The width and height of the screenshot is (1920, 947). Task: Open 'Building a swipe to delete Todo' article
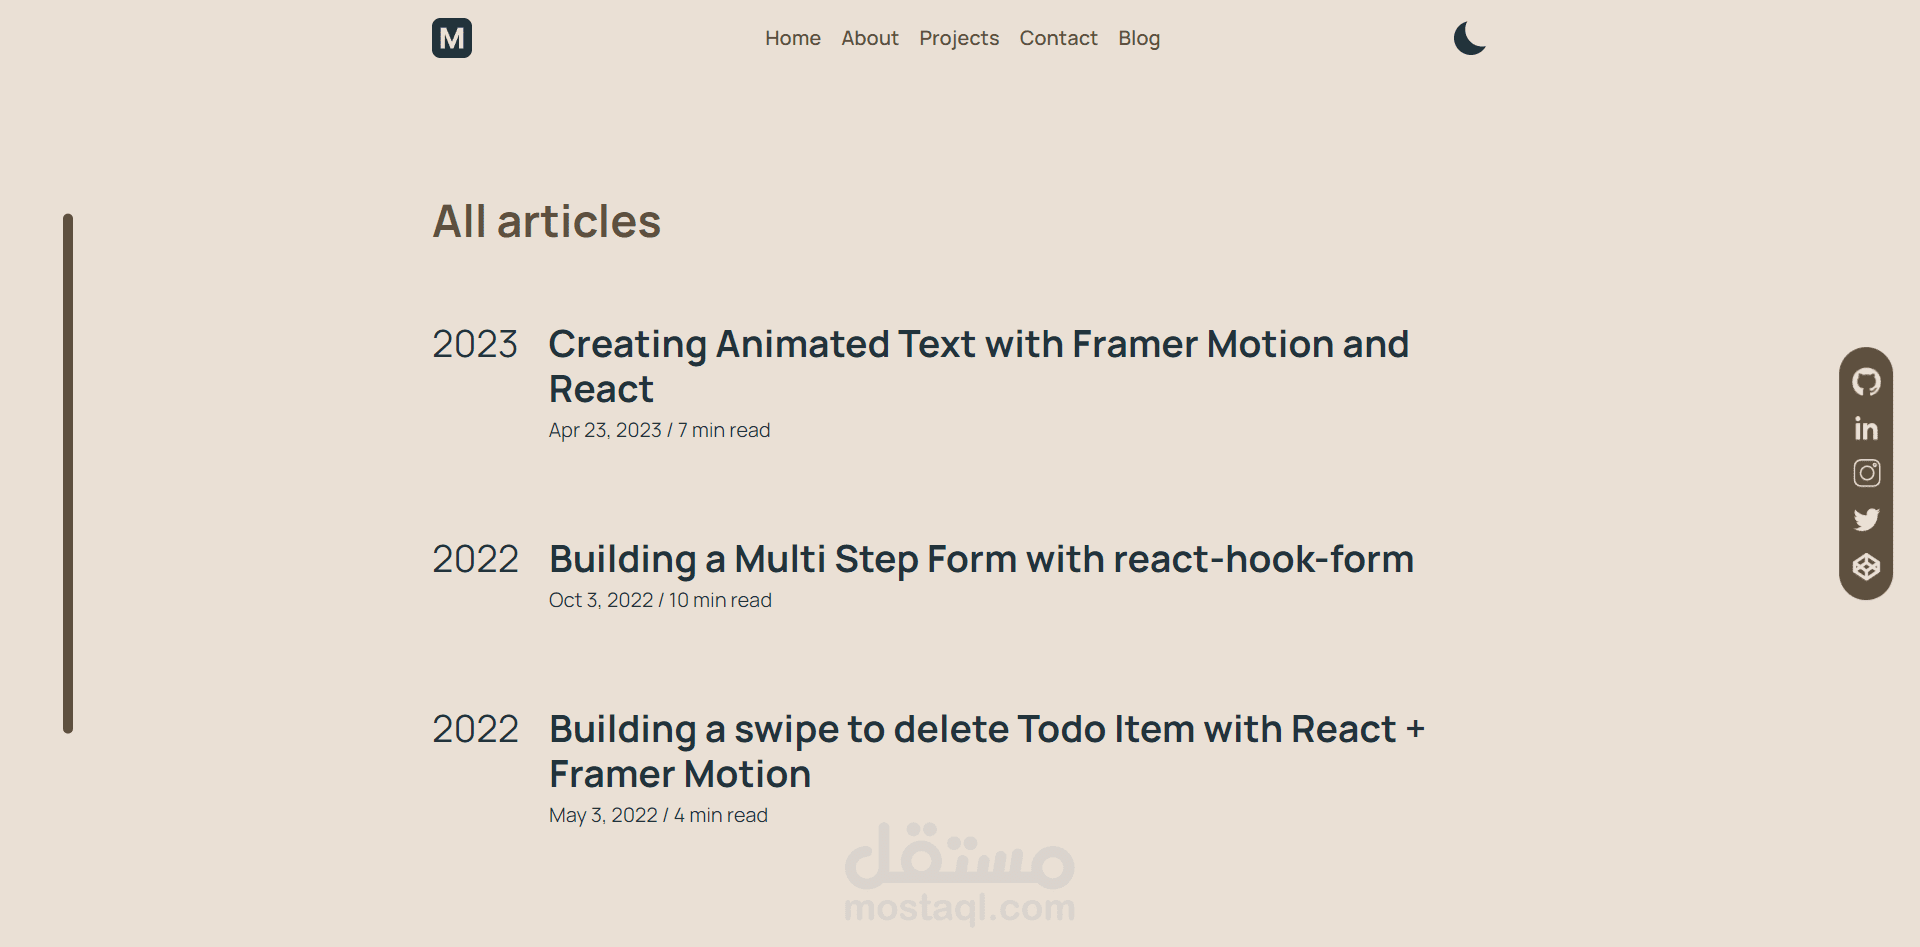(x=986, y=751)
